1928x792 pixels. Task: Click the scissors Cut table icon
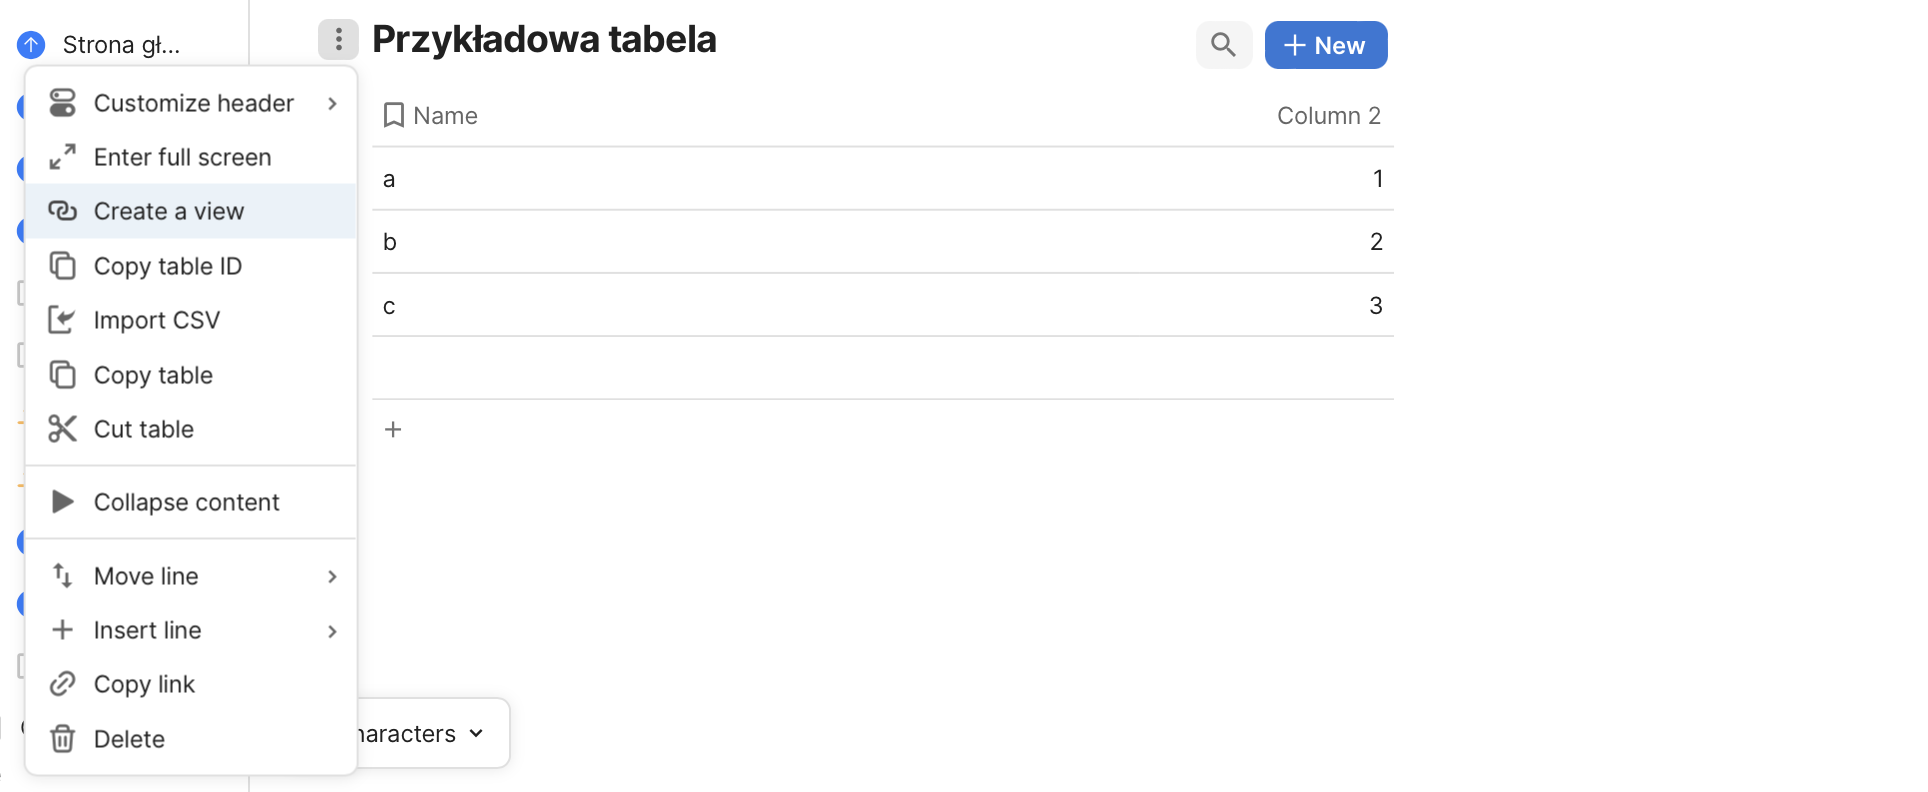[62, 429]
